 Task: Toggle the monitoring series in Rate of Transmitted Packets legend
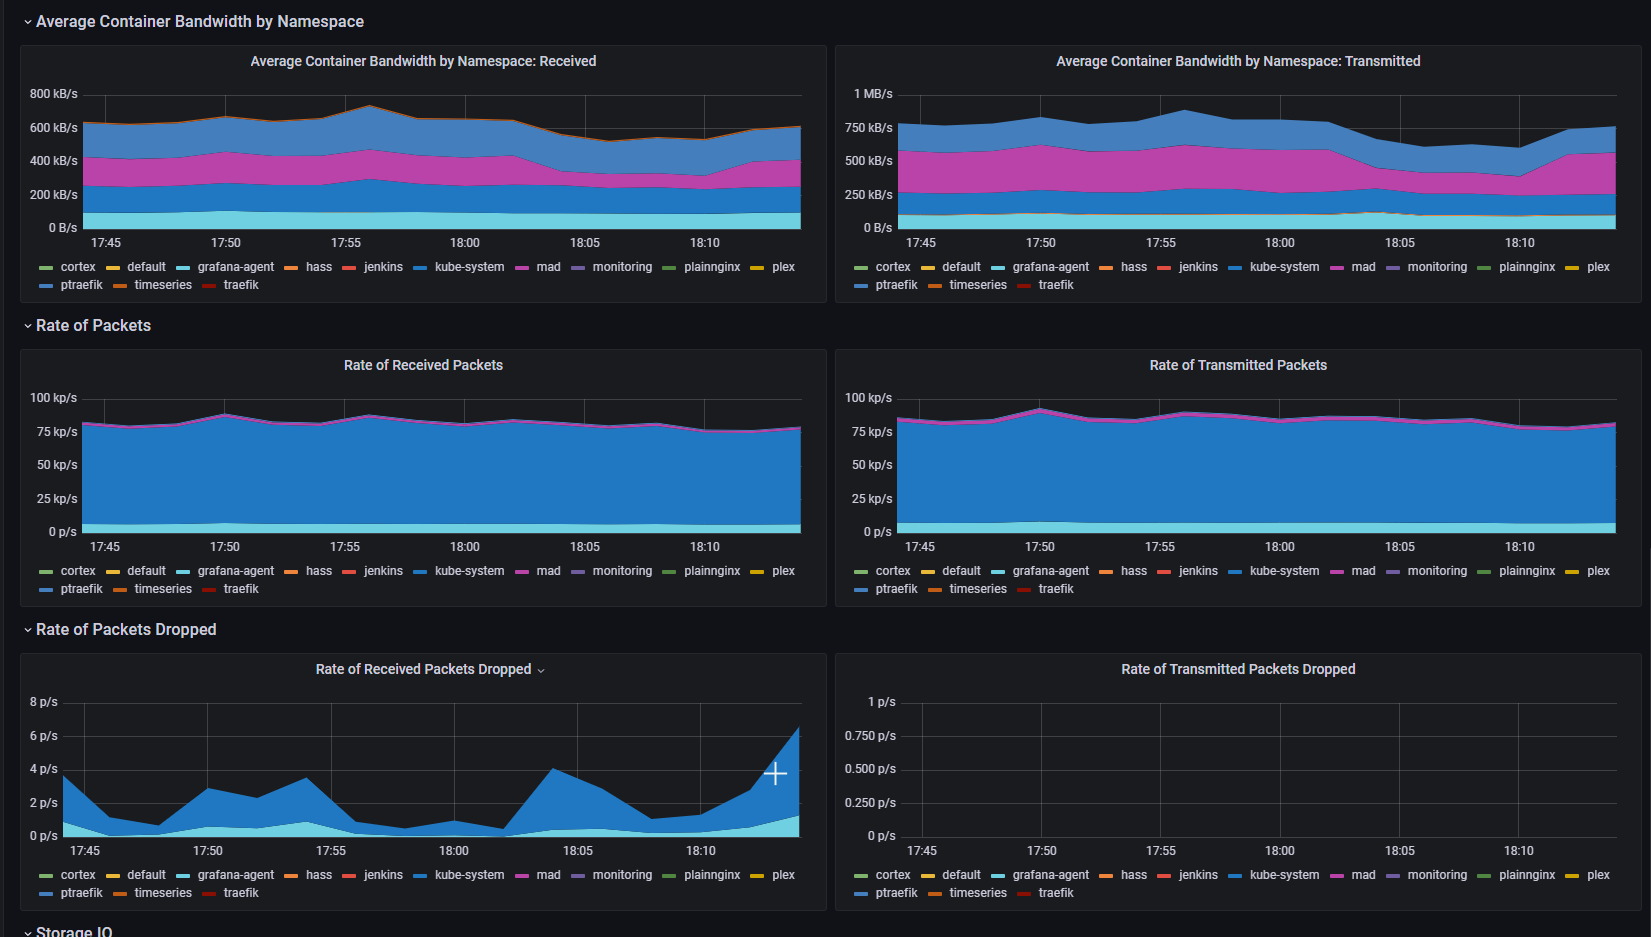click(1437, 570)
